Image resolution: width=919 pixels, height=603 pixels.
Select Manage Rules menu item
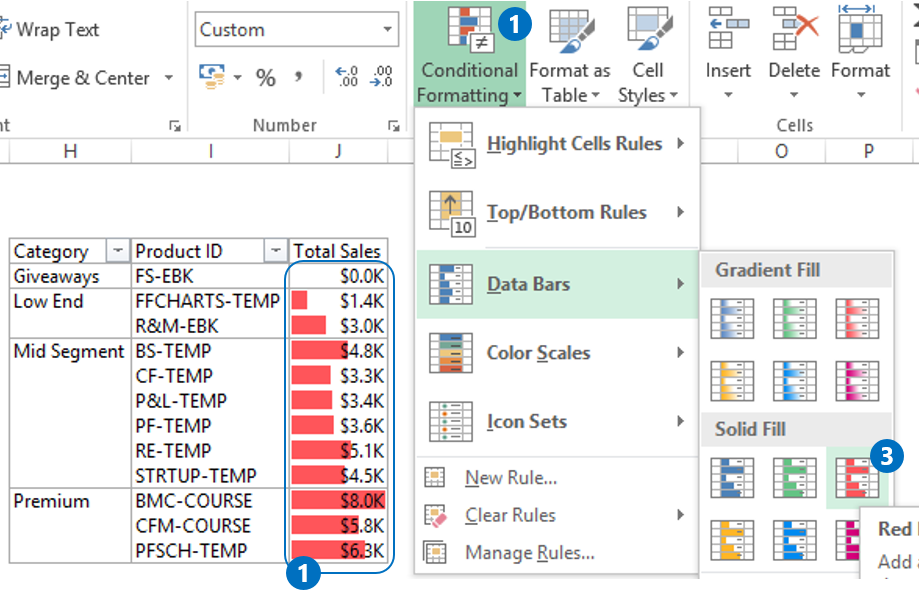pyautogui.click(x=557, y=553)
